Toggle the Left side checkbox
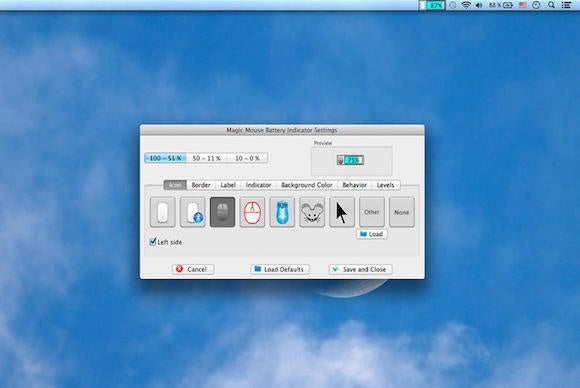 pyautogui.click(x=153, y=242)
